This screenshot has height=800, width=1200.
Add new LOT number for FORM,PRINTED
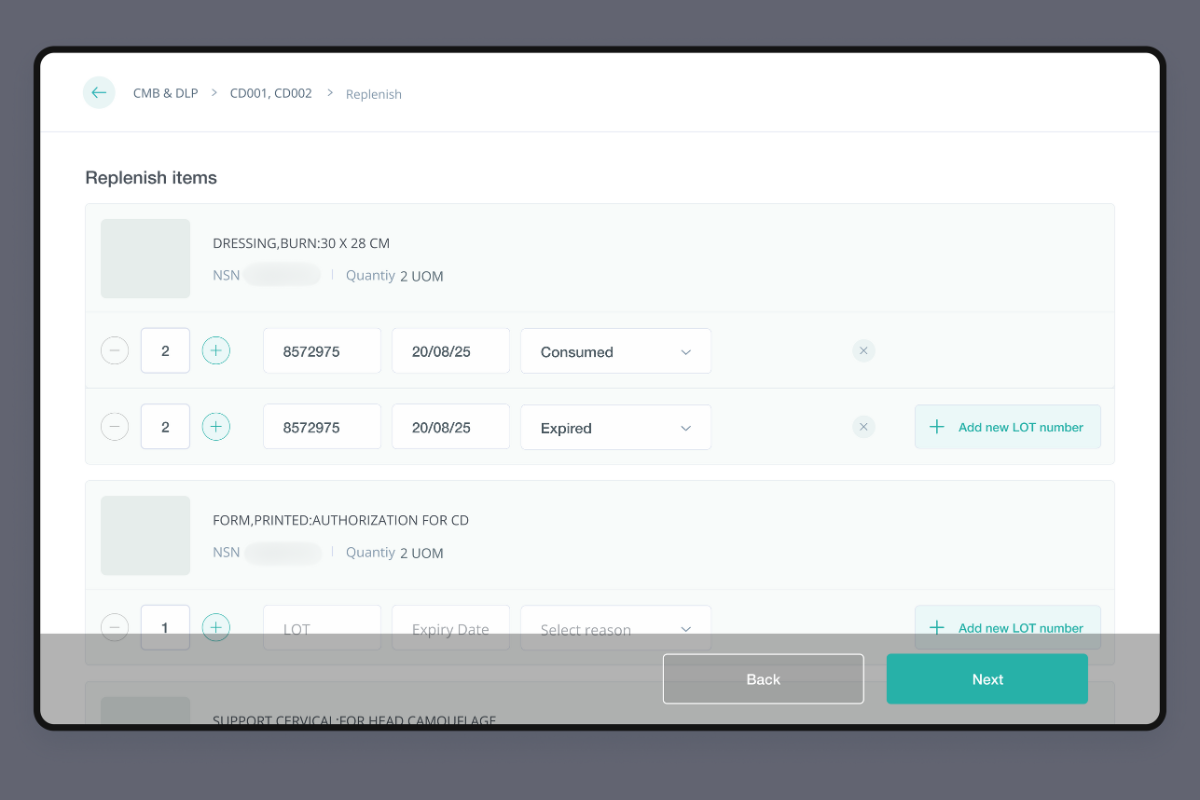[1008, 628]
